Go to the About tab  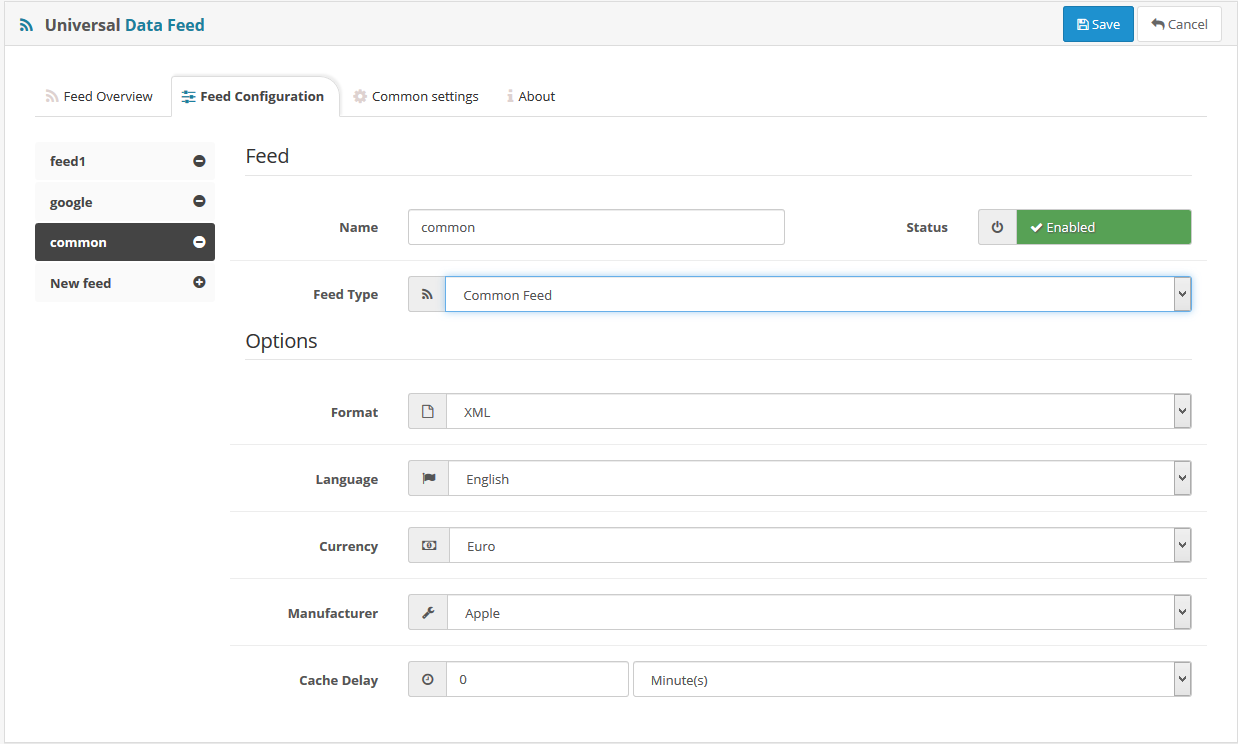[531, 96]
